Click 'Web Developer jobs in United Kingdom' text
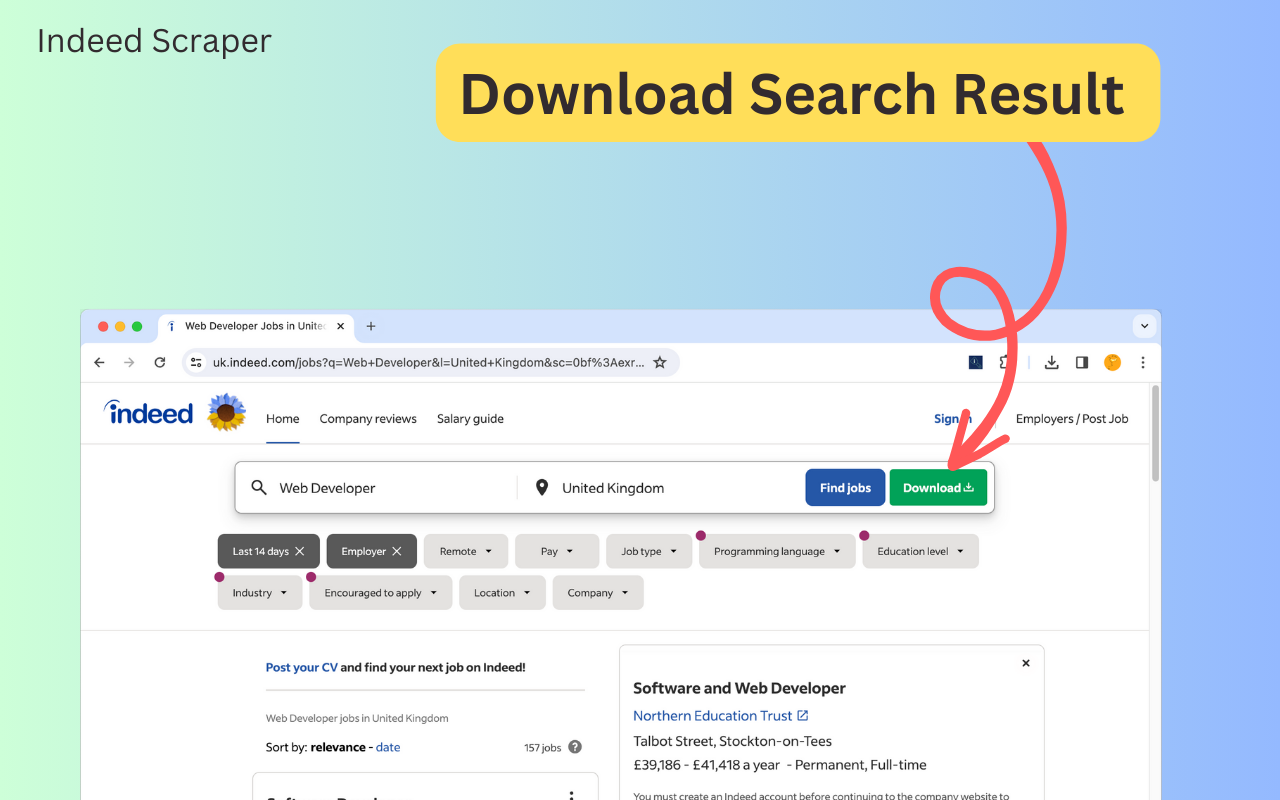The height and width of the screenshot is (800, 1280). (357, 718)
